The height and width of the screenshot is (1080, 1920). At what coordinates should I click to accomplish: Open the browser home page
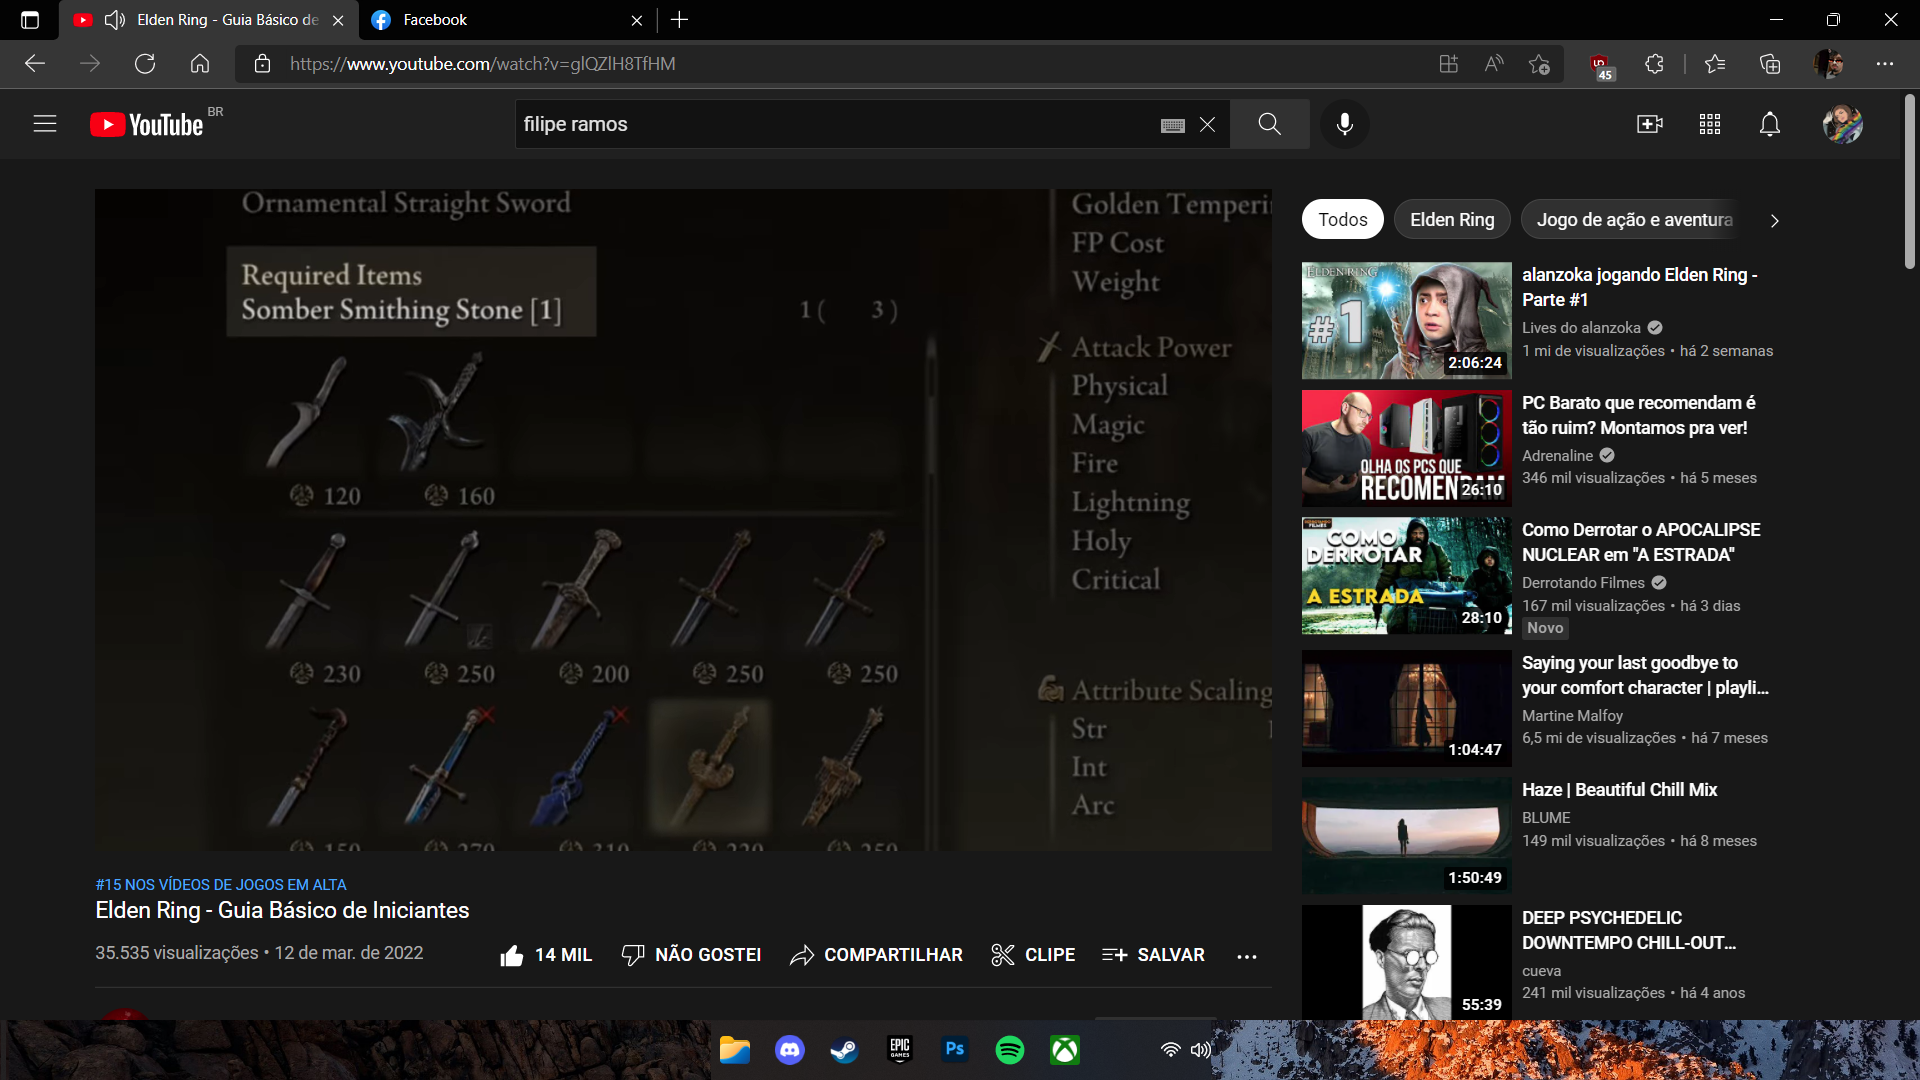200,64
